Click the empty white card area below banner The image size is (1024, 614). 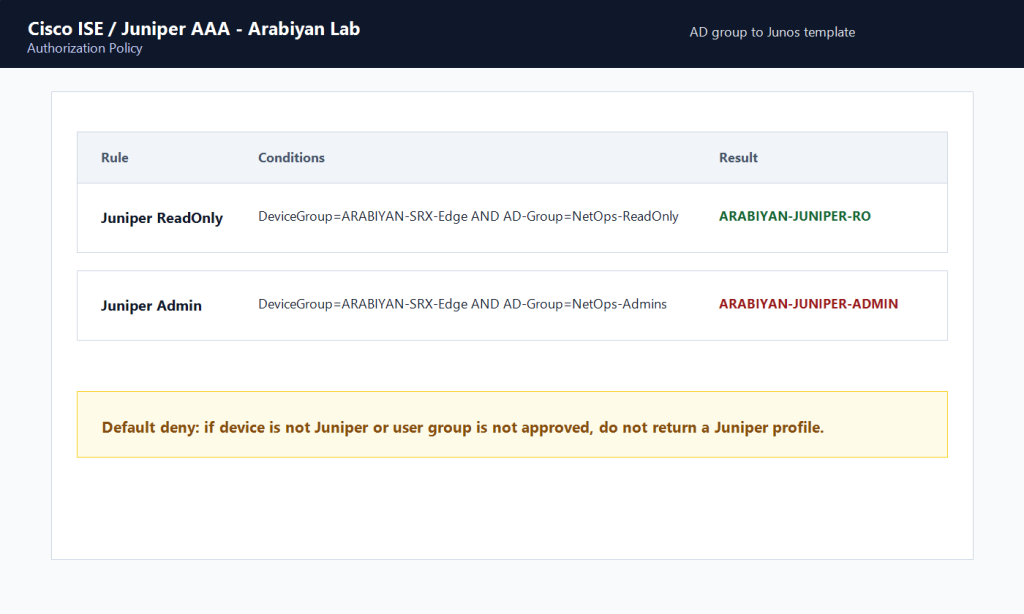(512, 508)
